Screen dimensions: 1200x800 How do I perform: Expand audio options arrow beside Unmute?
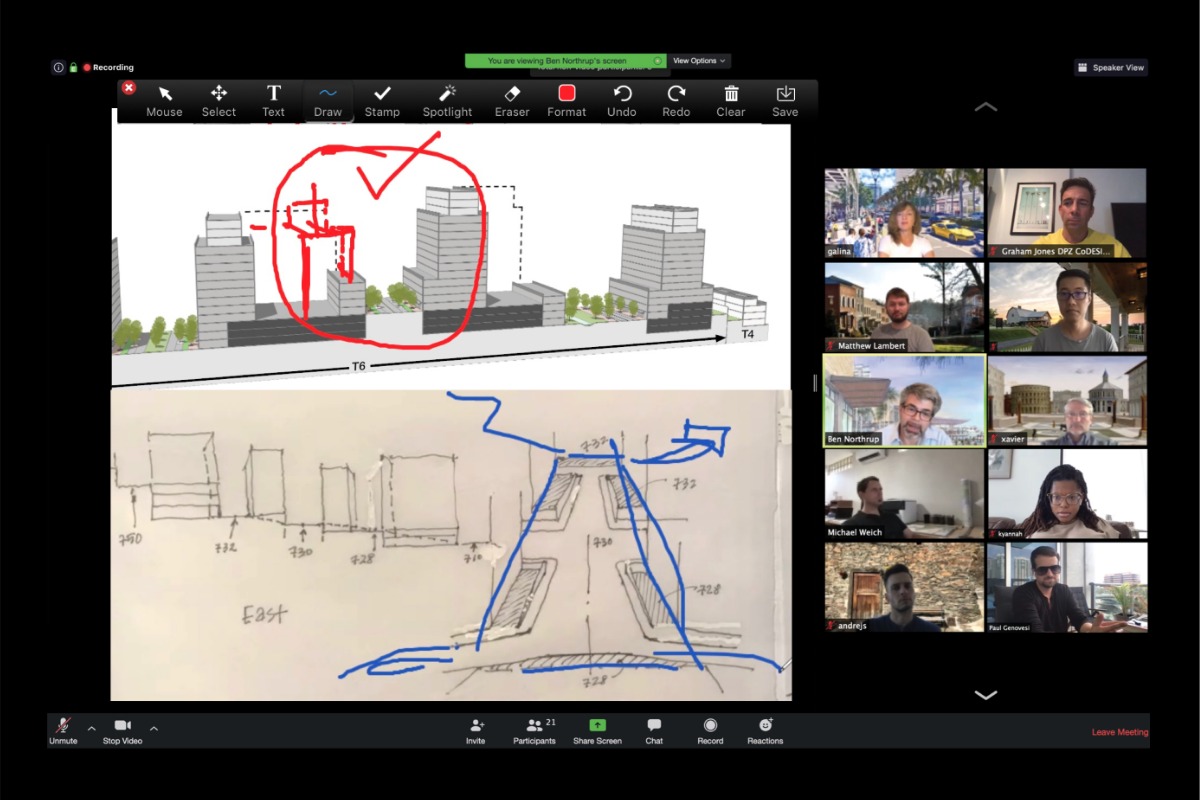[x=92, y=728]
